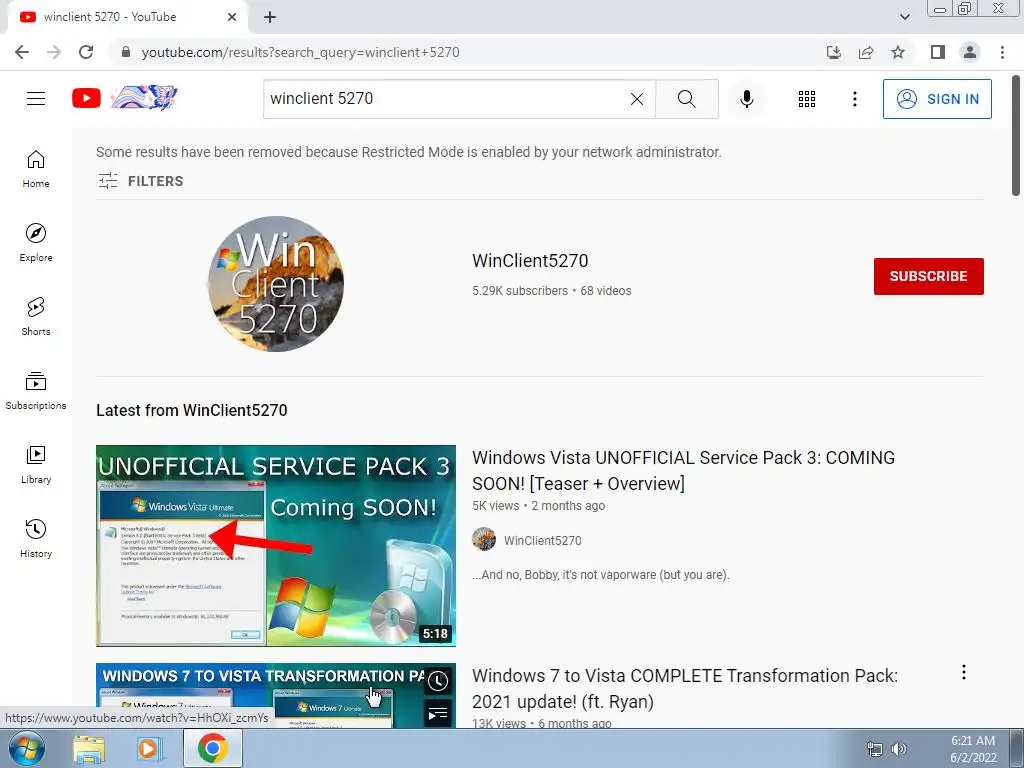Close the winclient 5270 YouTube tab
1024x768 pixels.
tap(232, 17)
